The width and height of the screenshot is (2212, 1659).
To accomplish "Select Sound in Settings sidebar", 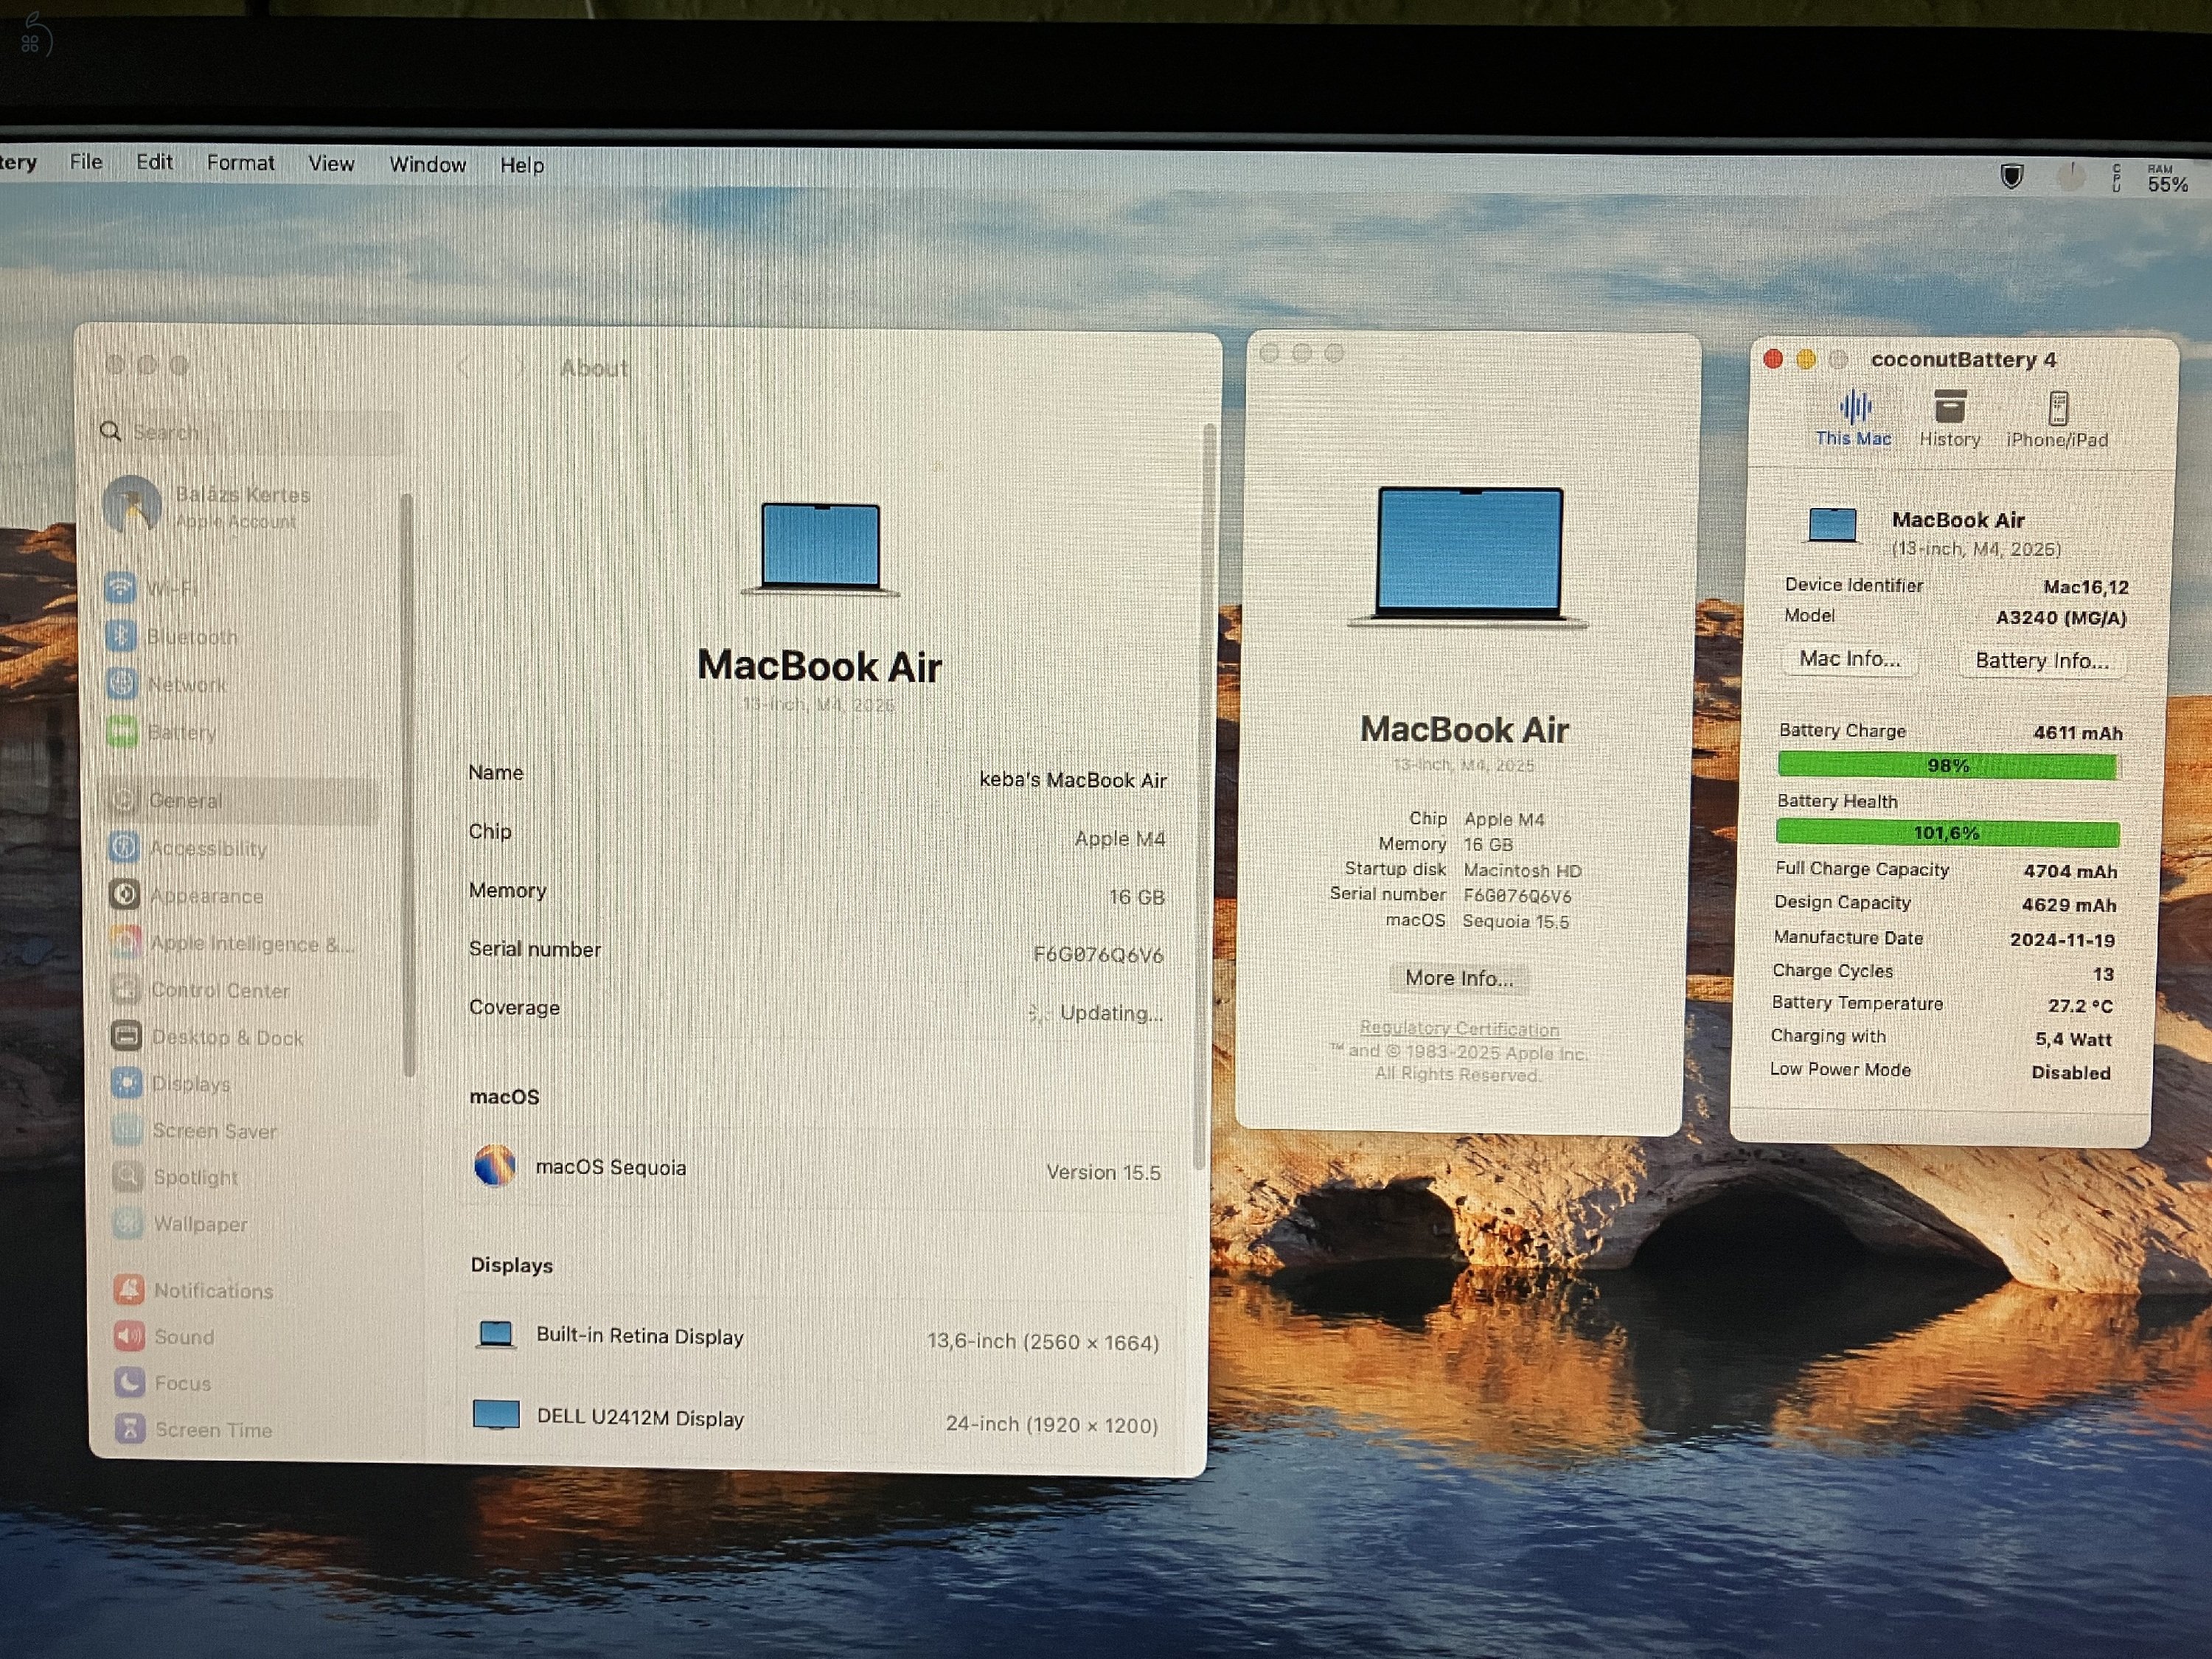I will click(x=240, y=1337).
